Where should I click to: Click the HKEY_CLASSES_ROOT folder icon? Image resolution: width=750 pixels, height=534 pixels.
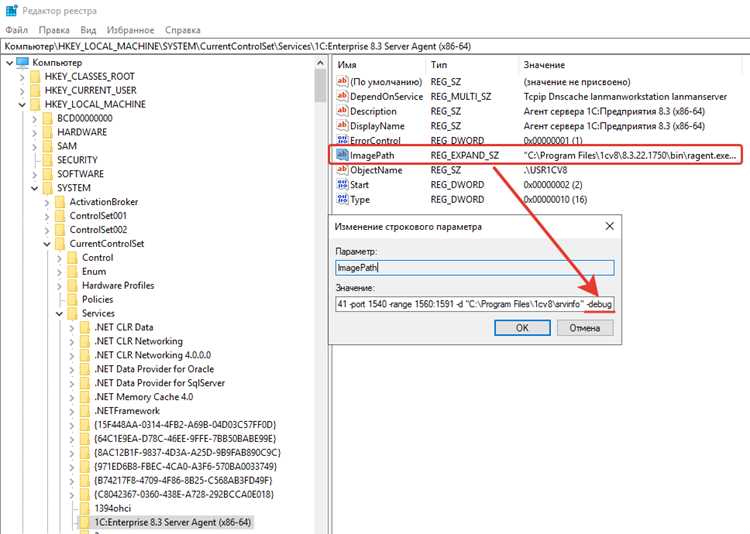[x=35, y=77]
